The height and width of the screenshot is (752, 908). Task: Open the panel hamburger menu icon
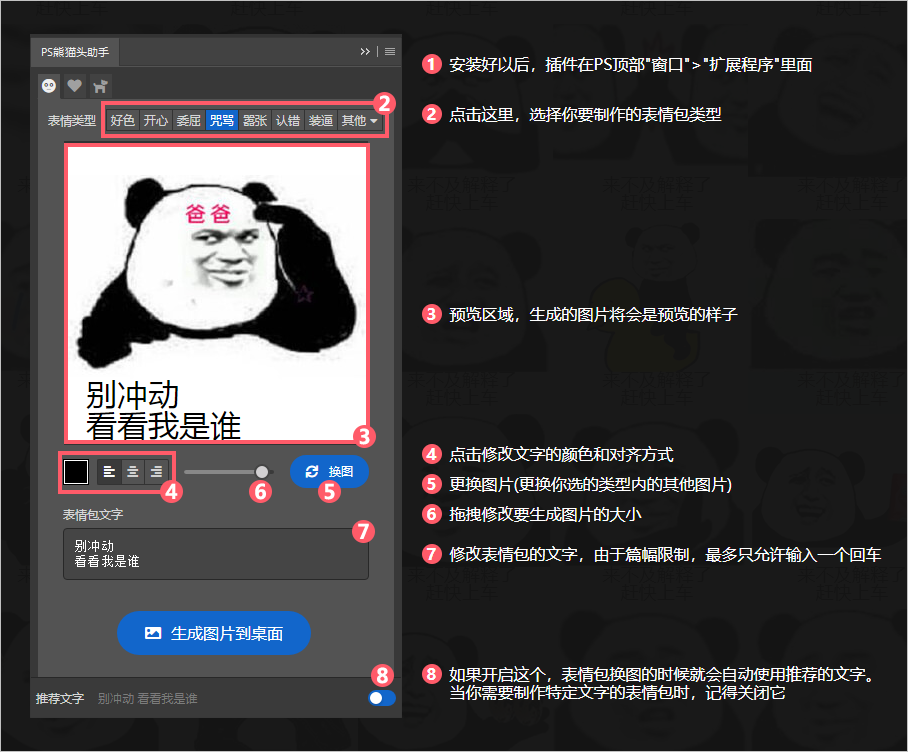(x=390, y=52)
